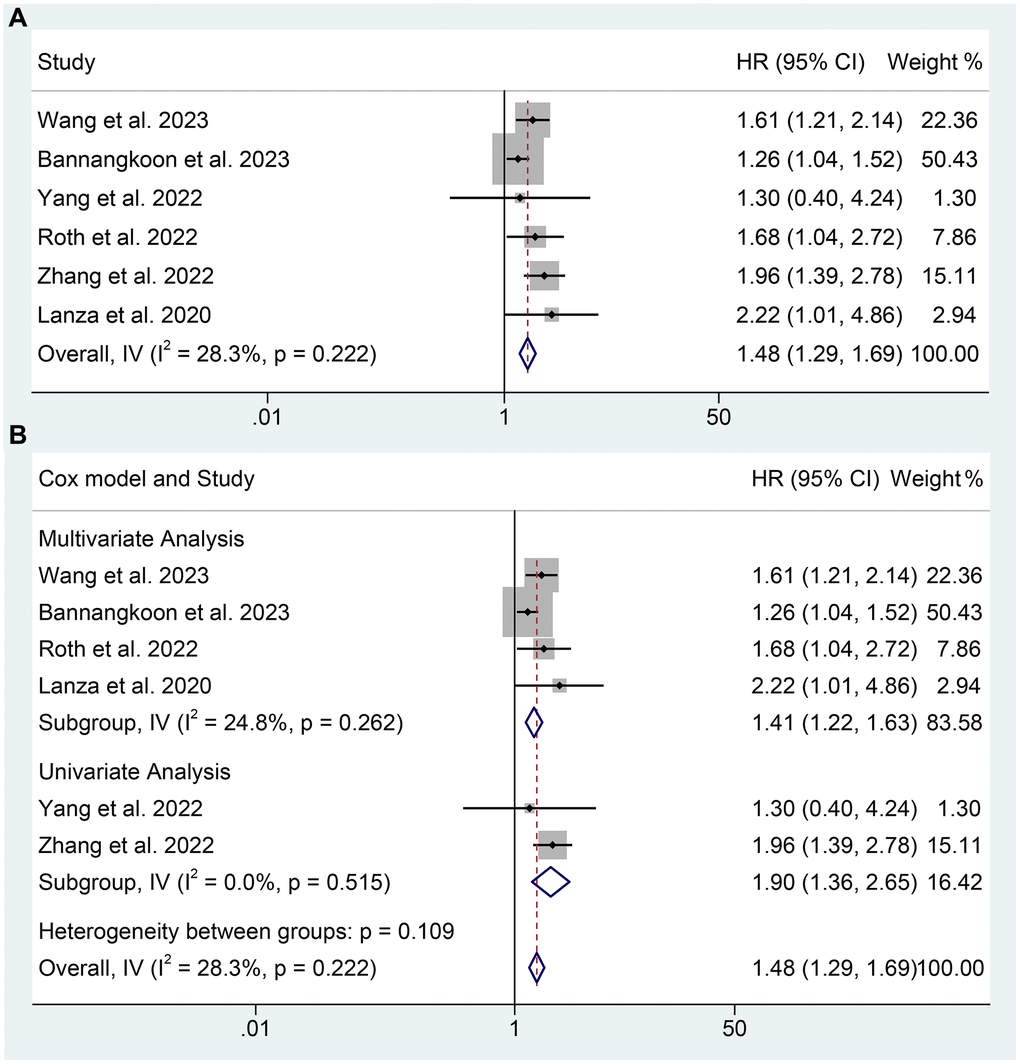Viewport: 1020px width, 1064px height.
Task: Click the Univariate subgroup diamond in panel B
Action: tap(550, 882)
